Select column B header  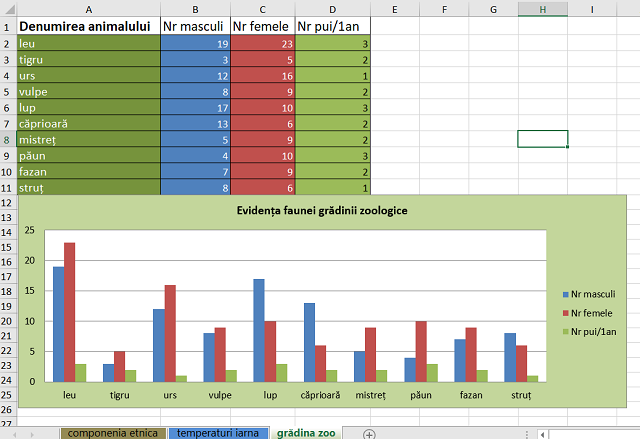point(195,9)
